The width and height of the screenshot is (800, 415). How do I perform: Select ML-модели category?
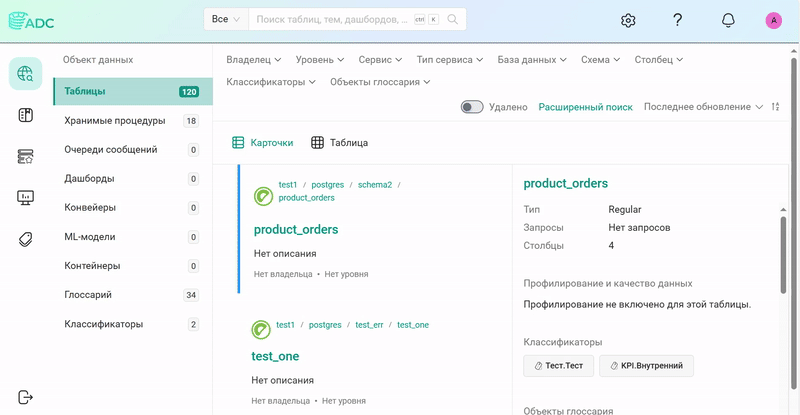133,237
